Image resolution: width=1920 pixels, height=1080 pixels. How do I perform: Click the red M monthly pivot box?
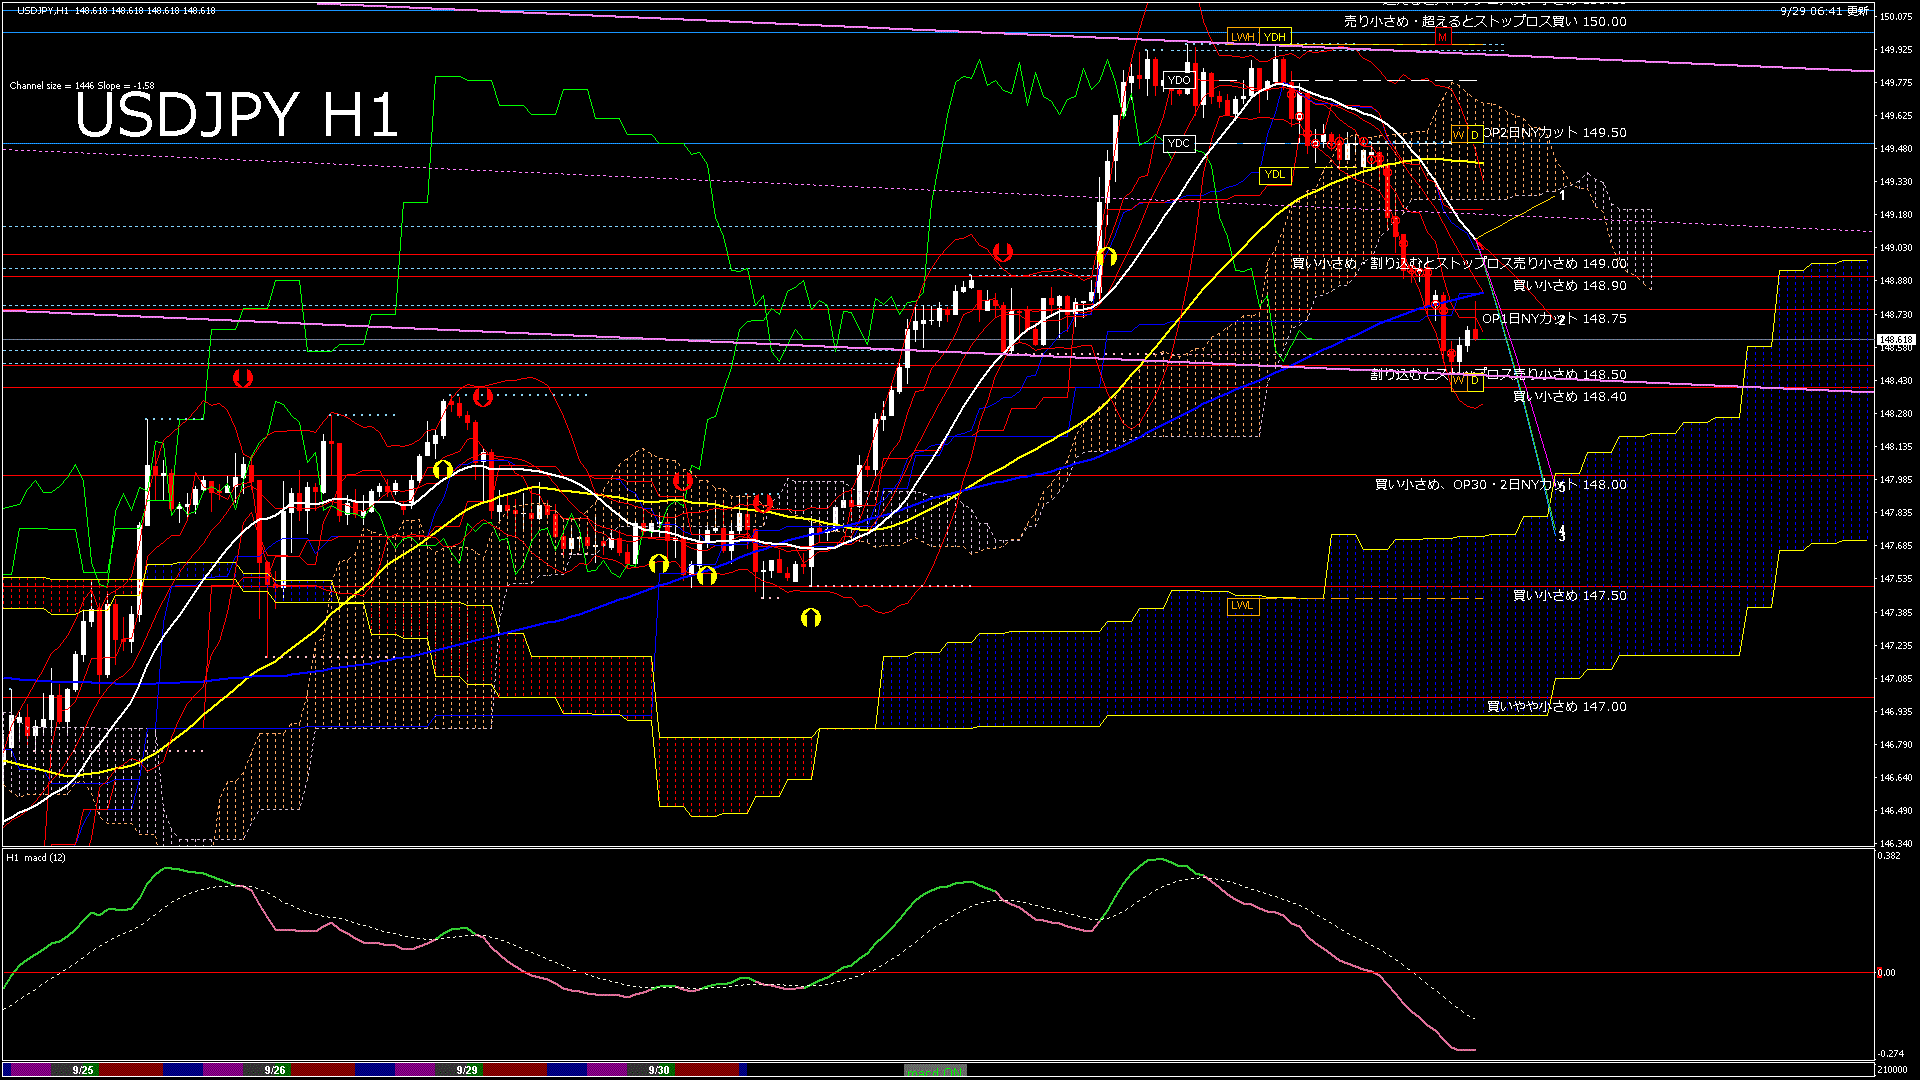click(x=1442, y=38)
